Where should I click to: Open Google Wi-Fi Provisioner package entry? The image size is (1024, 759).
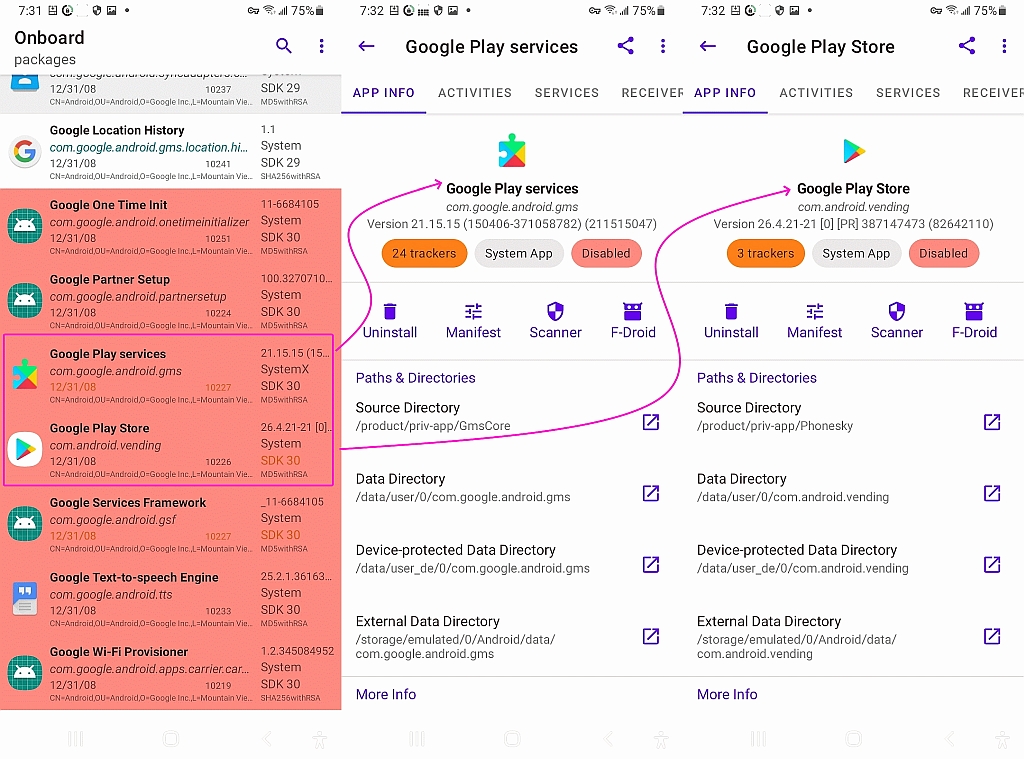click(x=170, y=673)
